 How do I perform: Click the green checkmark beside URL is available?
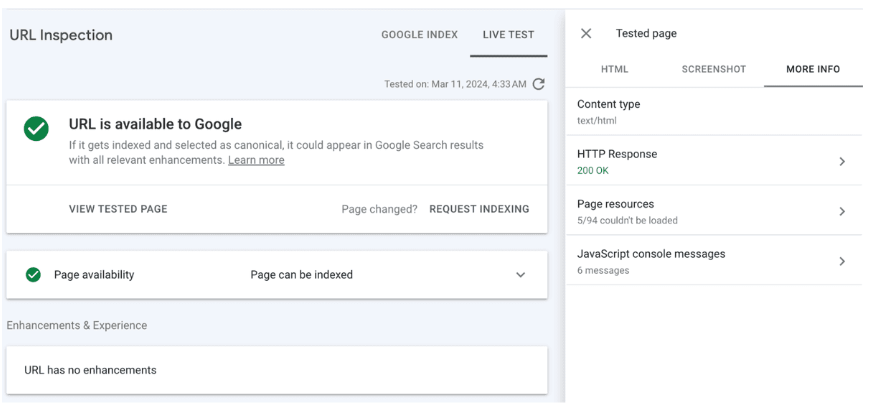click(x=36, y=128)
